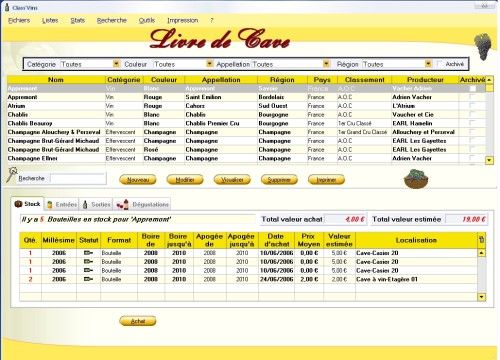
Task: Expand the Région dropdown
Action: 428,63
